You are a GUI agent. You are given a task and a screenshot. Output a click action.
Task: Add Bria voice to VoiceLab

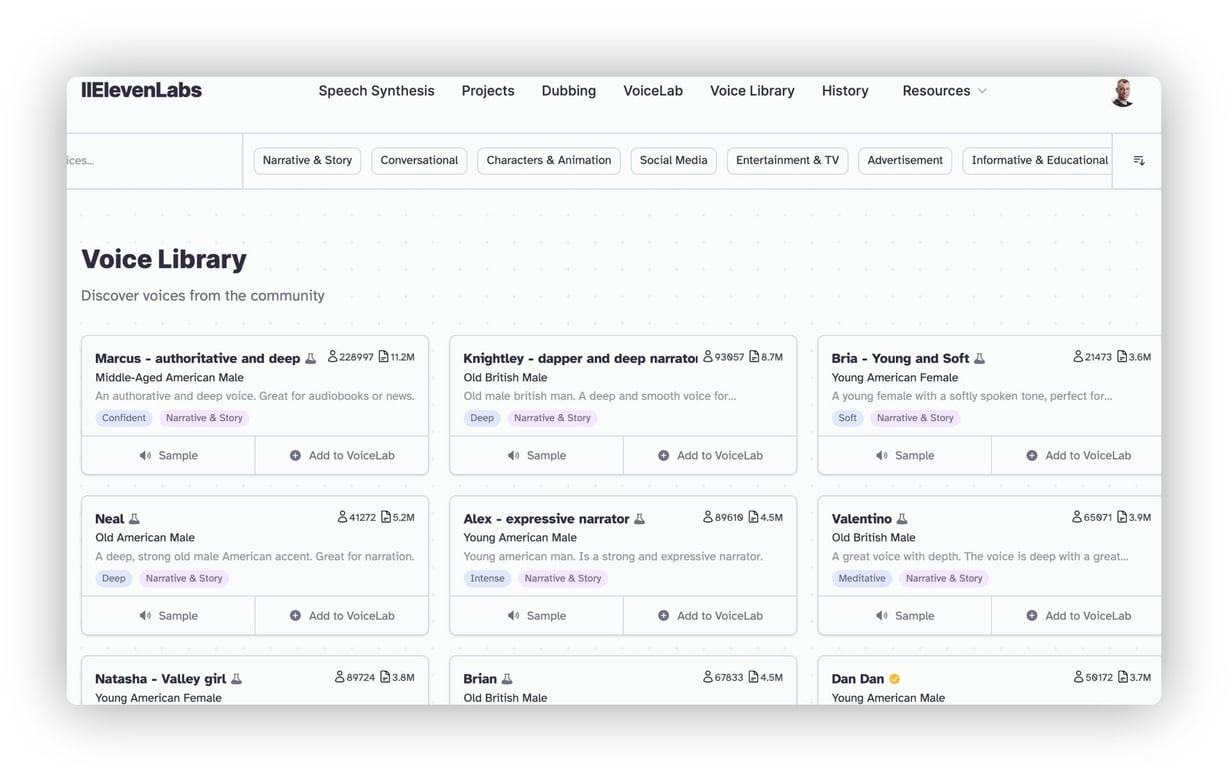point(1077,455)
